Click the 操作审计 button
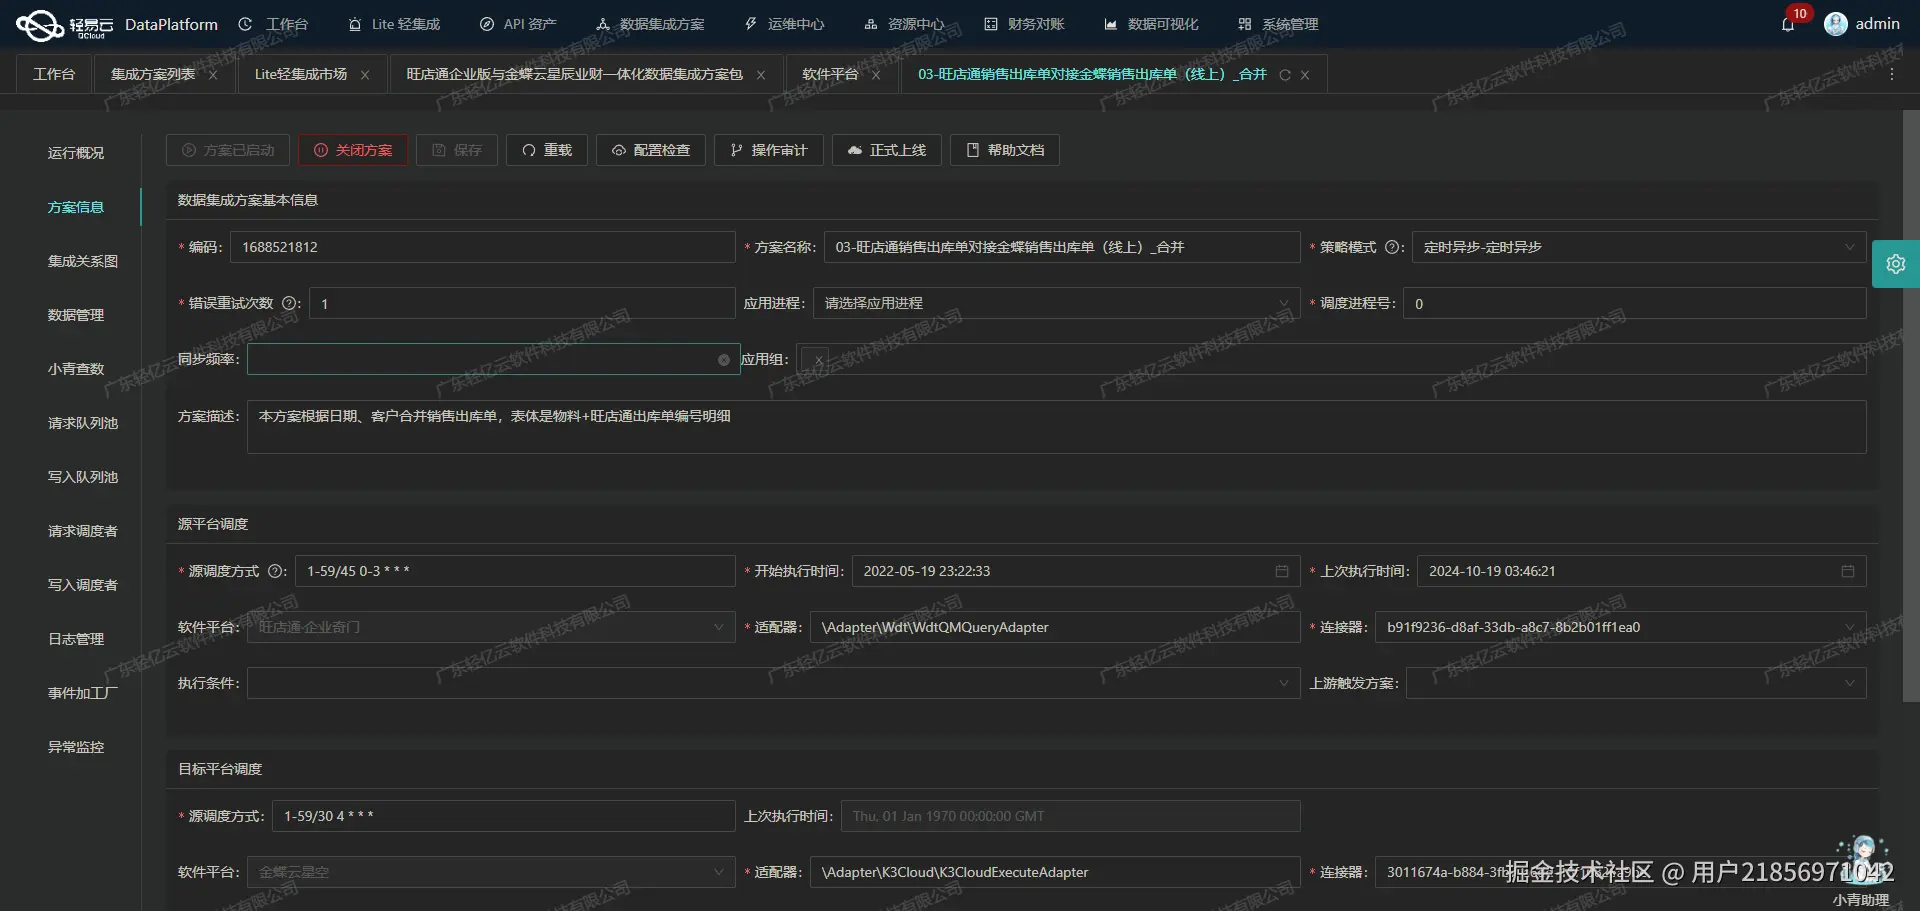The height and width of the screenshot is (911, 1920). [x=769, y=150]
